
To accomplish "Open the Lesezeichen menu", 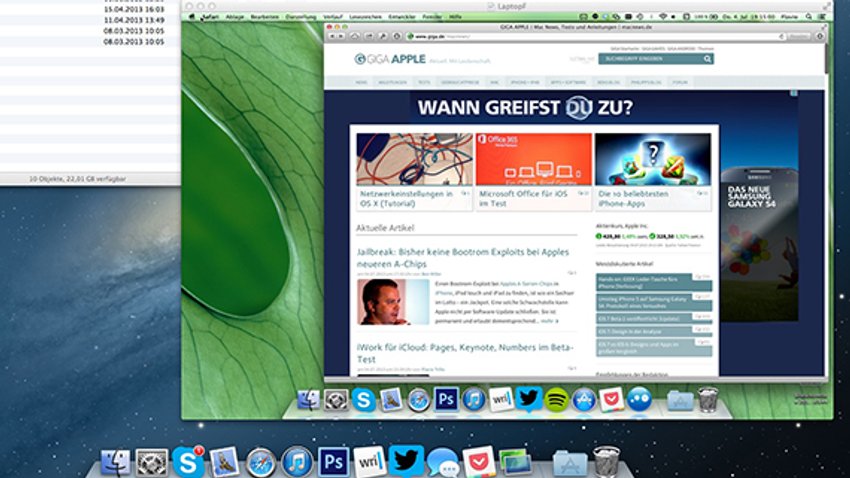I will [x=365, y=17].
